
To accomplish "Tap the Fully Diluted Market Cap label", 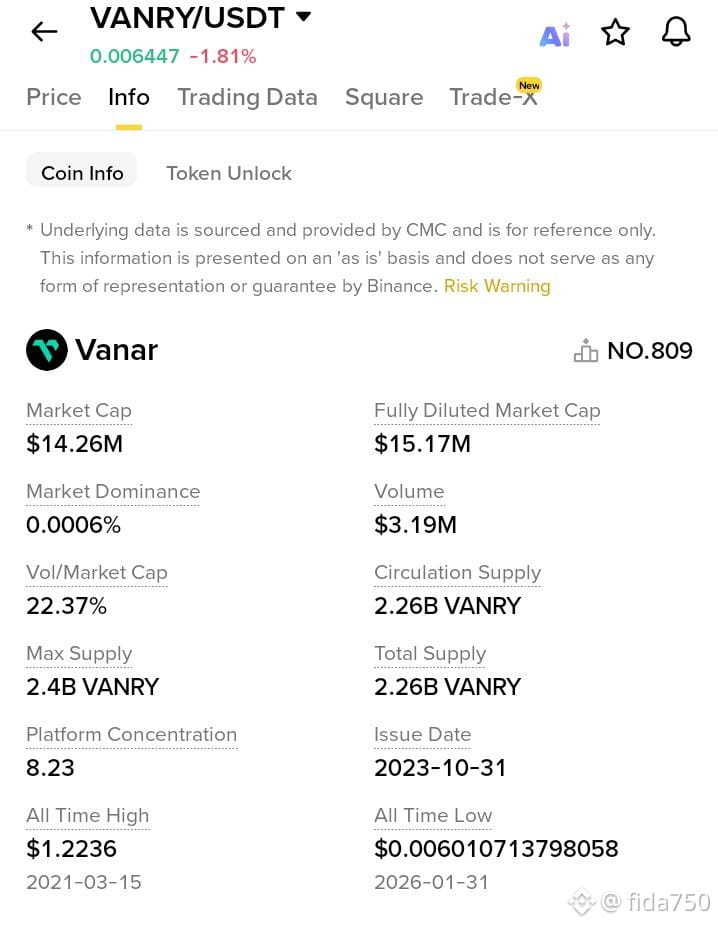I will (487, 410).
